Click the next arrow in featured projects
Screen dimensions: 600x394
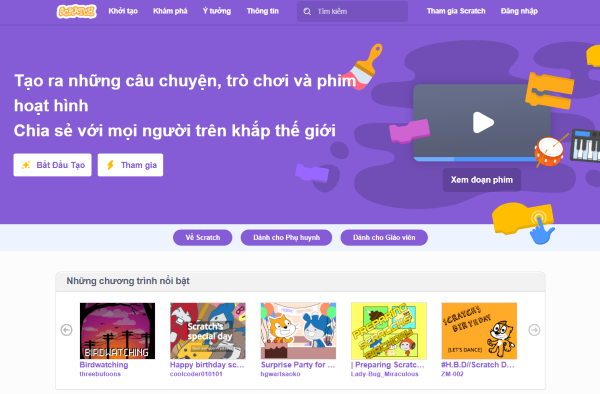534,330
